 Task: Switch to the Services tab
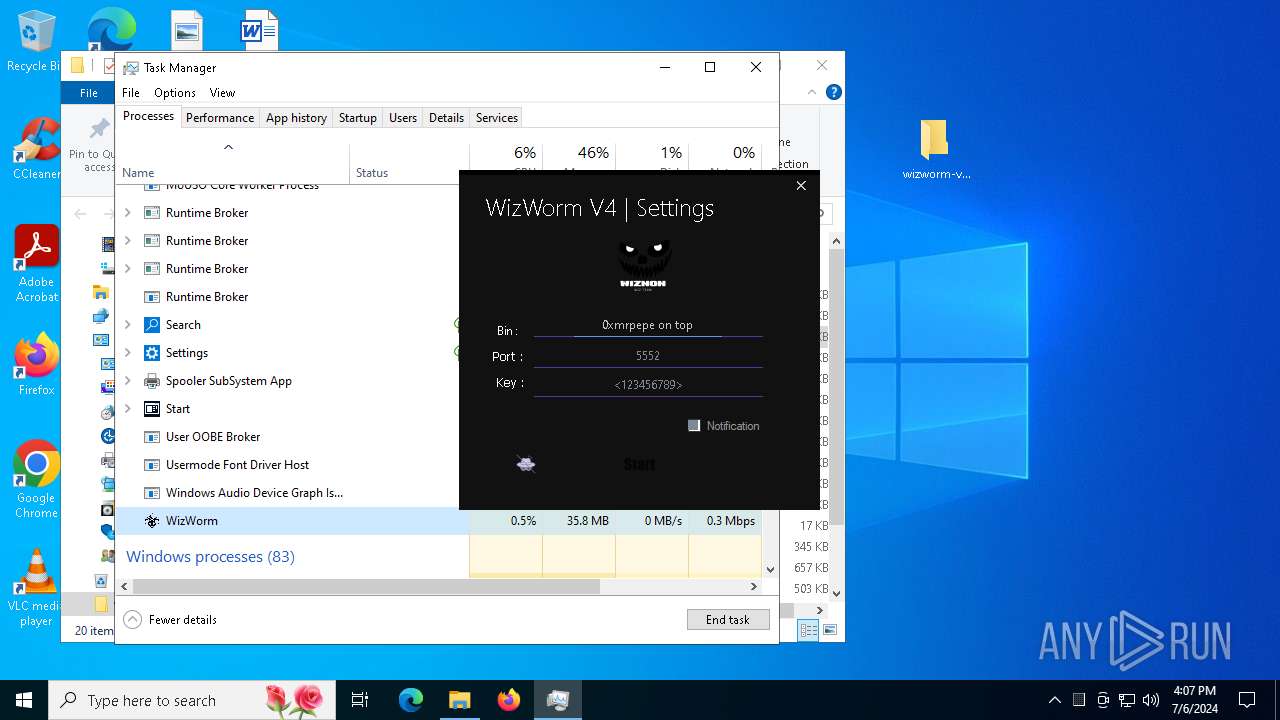497,117
